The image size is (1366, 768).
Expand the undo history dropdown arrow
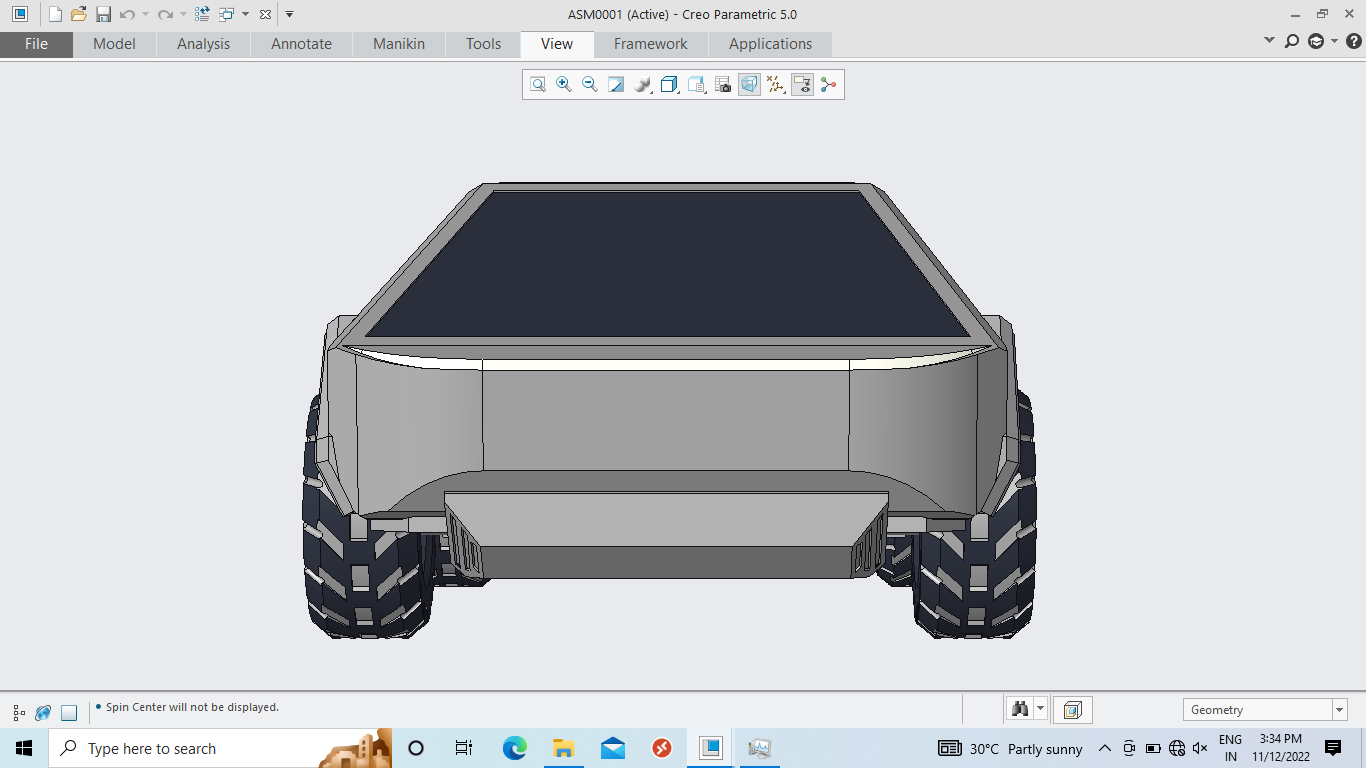click(x=145, y=14)
